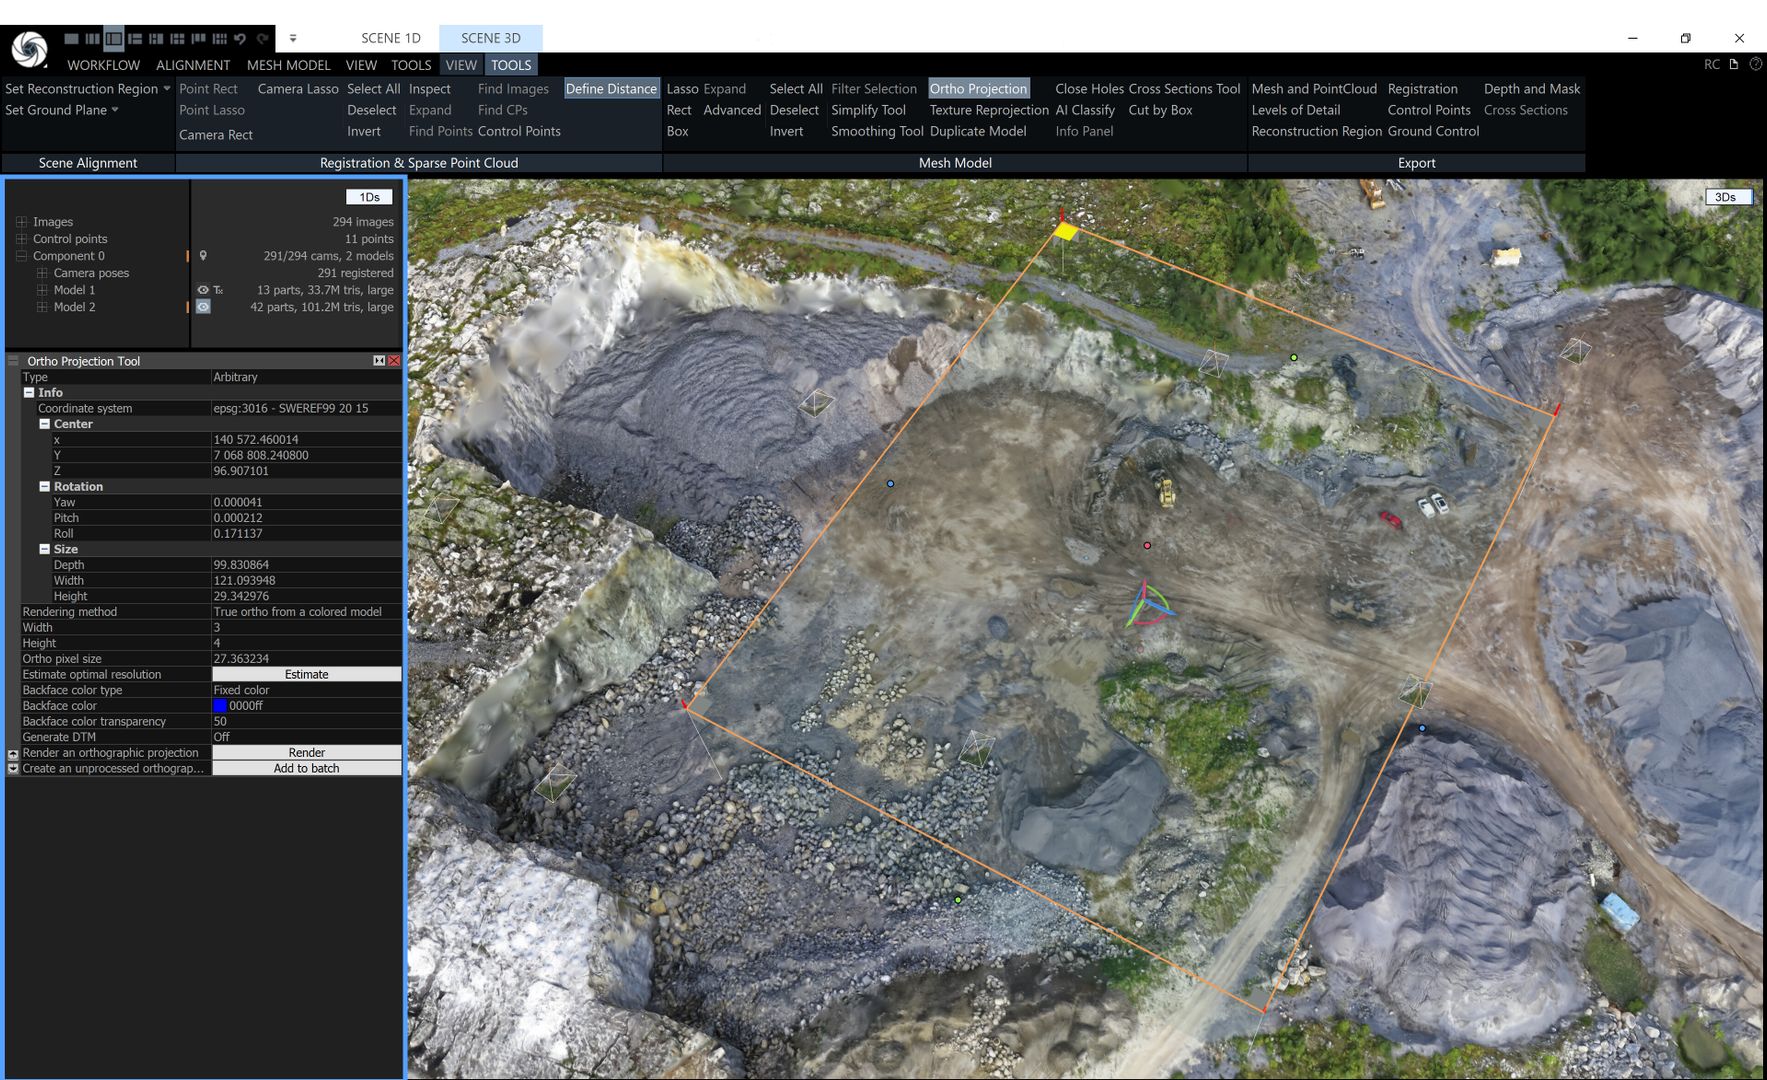1767x1080 pixels.
Task: Select the single-pane layout icon
Action: coord(71,38)
